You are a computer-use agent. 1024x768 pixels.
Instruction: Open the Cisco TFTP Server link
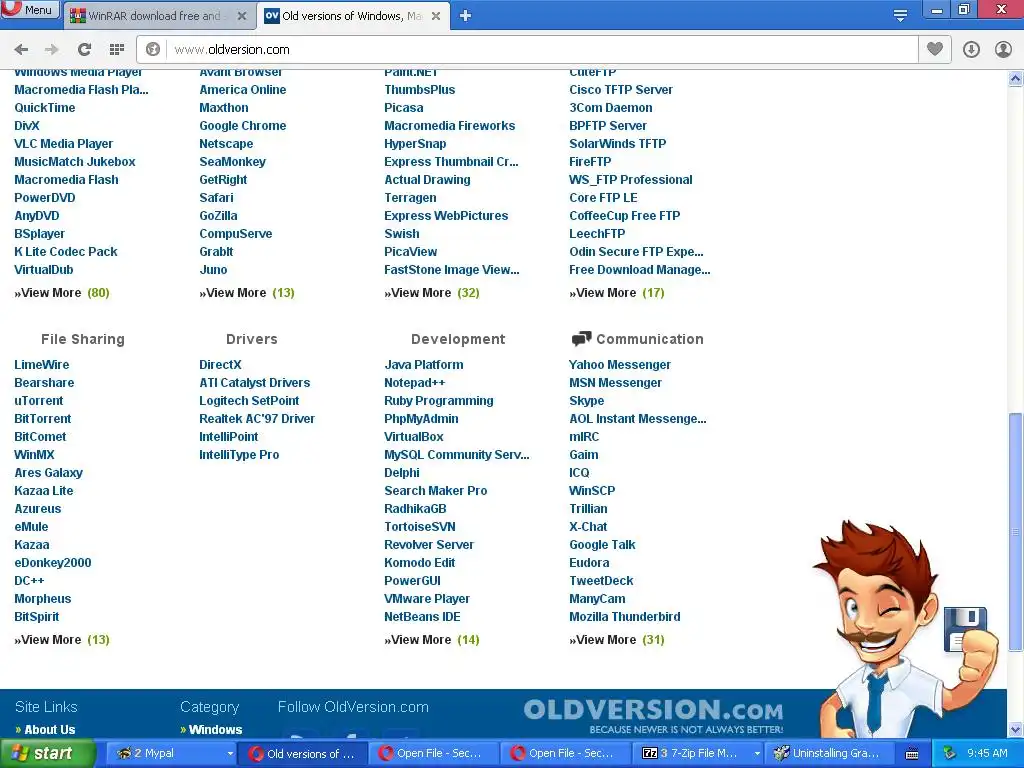point(620,89)
